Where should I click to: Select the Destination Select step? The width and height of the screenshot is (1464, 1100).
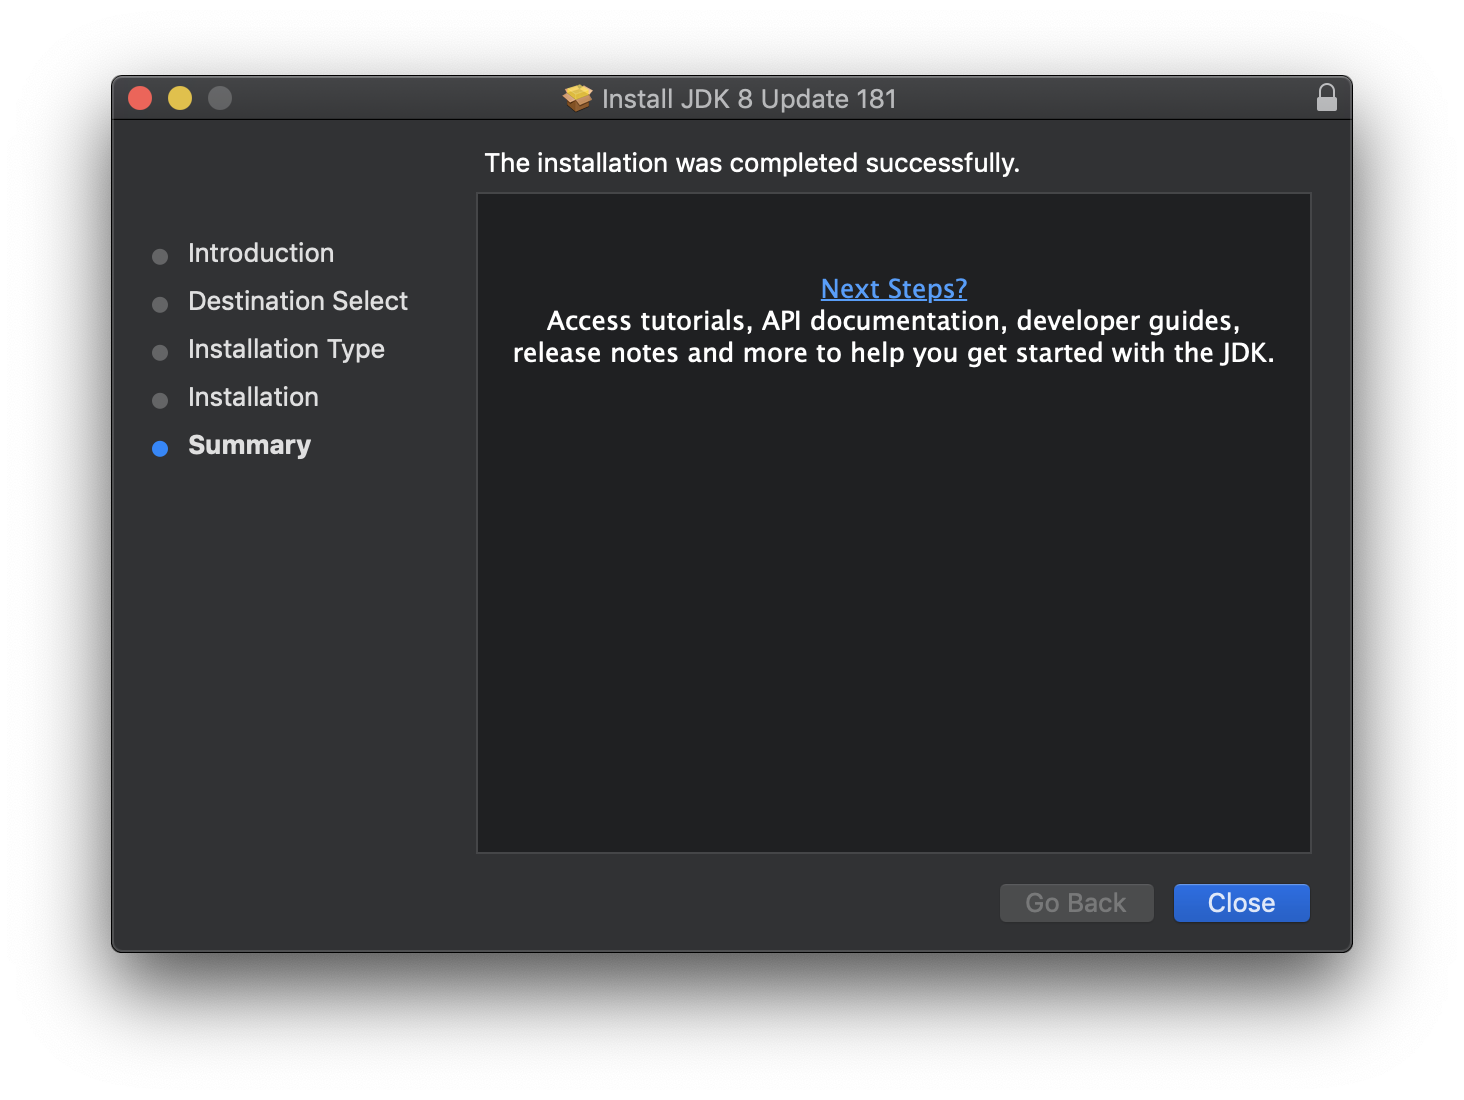pos(298,301)
